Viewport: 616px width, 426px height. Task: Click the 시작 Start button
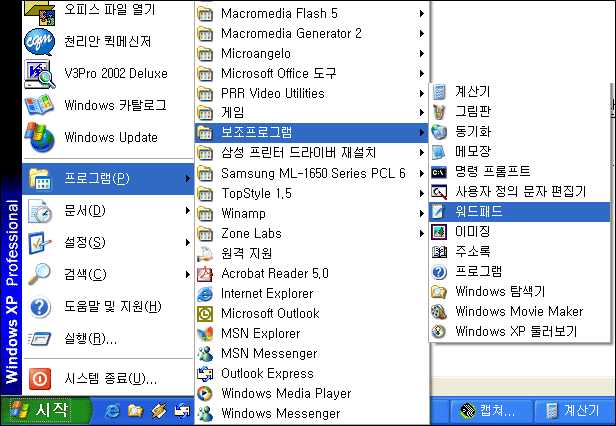click(46, 411)
